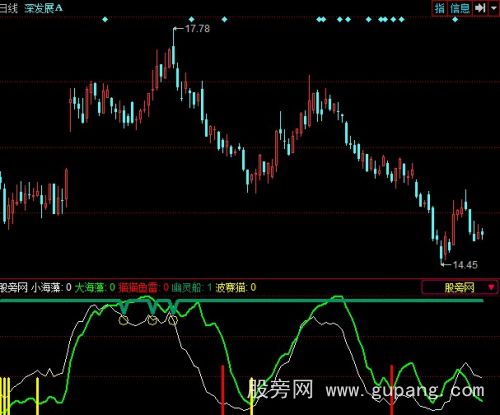This screenshot has height=415, width=500.
Task: Click the first circled signal icon on the indicator line
Action: [124, 320]
